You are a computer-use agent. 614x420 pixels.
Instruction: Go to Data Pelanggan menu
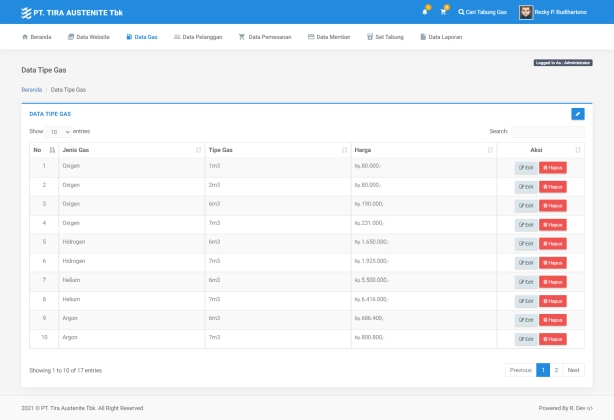point(200,36)
